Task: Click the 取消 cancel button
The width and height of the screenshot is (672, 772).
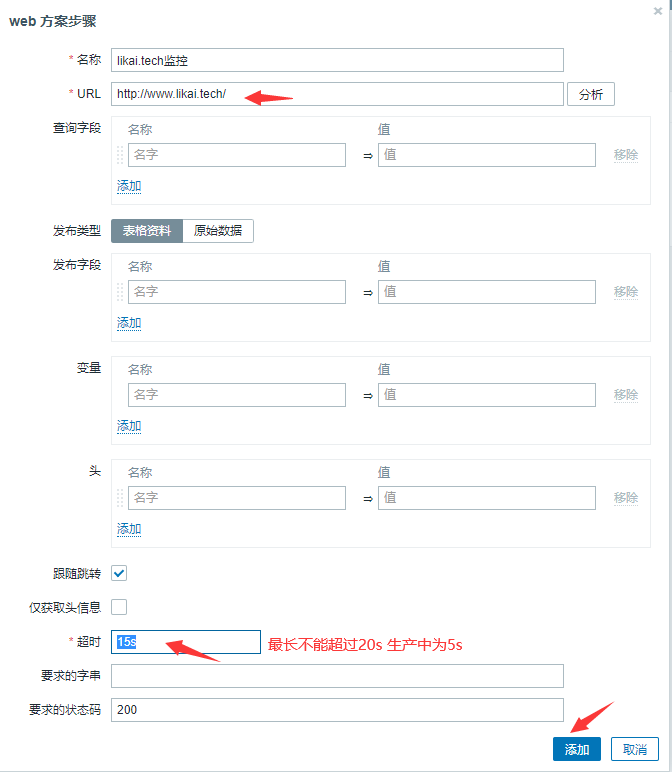Action: pyautogui.click(x=635, y=749)
